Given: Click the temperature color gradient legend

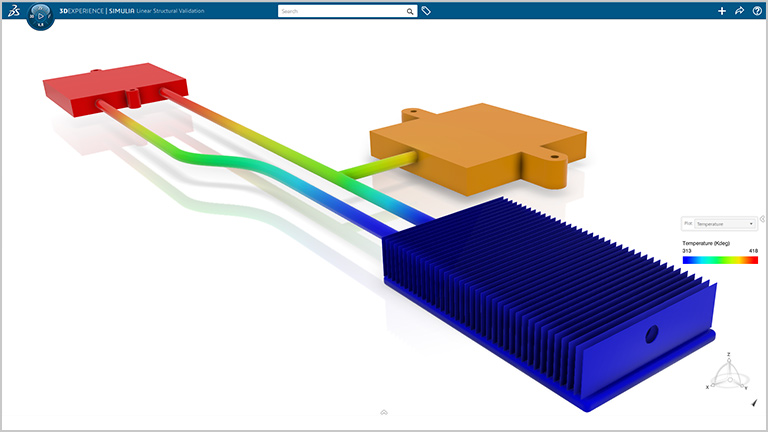Looking at the screenshot, I should 720,259.
